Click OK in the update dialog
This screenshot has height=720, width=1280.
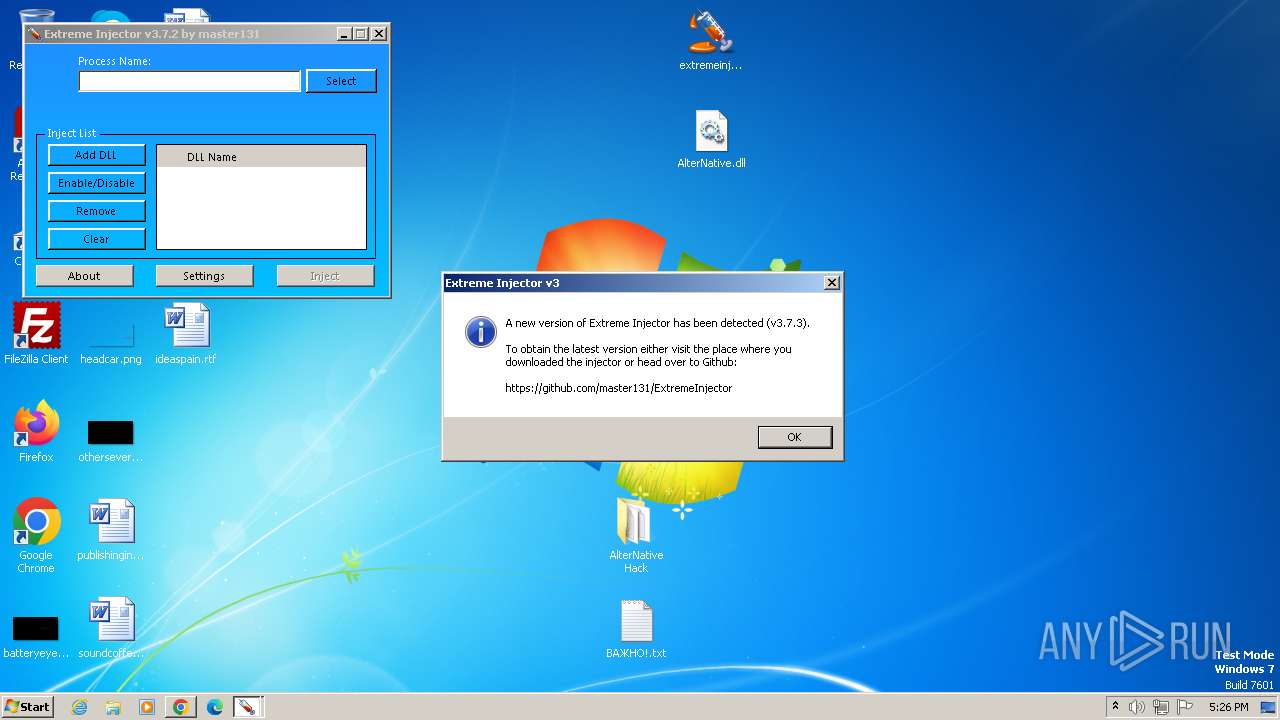[x=795, y=437]
